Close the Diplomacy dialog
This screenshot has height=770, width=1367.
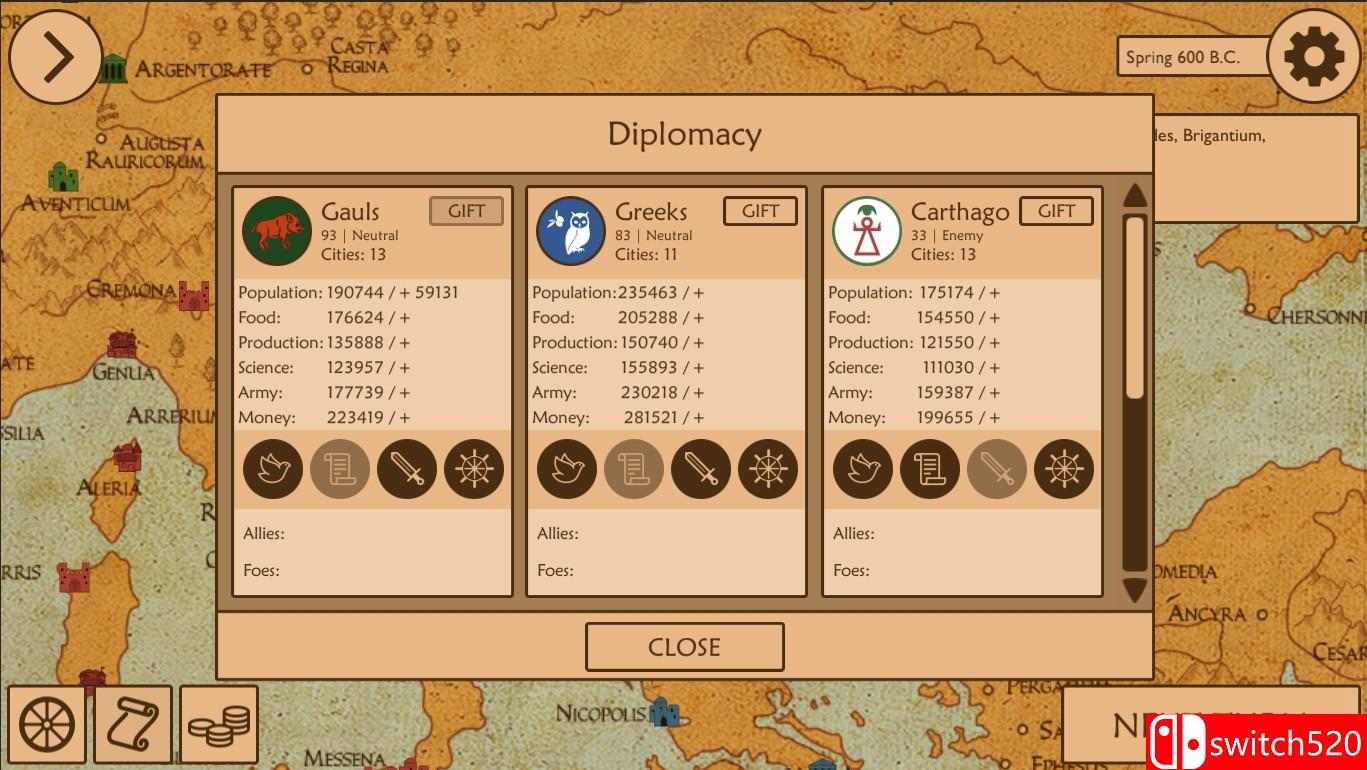click(x=684, y=647)
